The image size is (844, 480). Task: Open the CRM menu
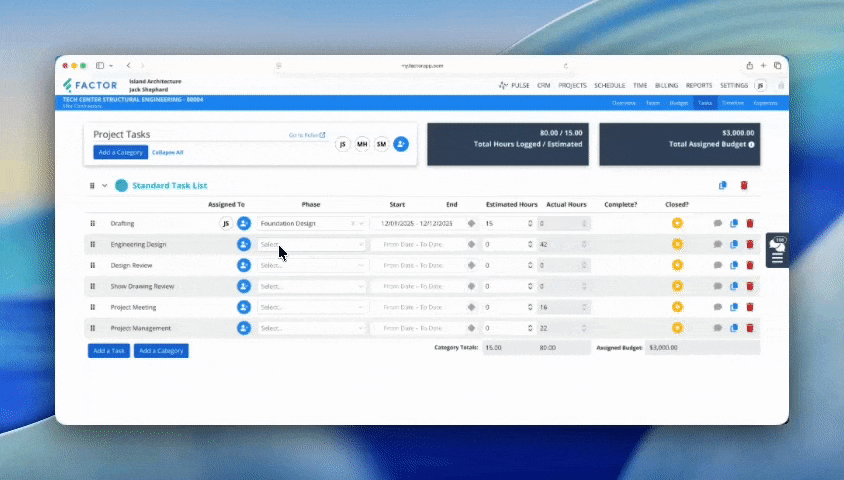(x=544, y=85)
